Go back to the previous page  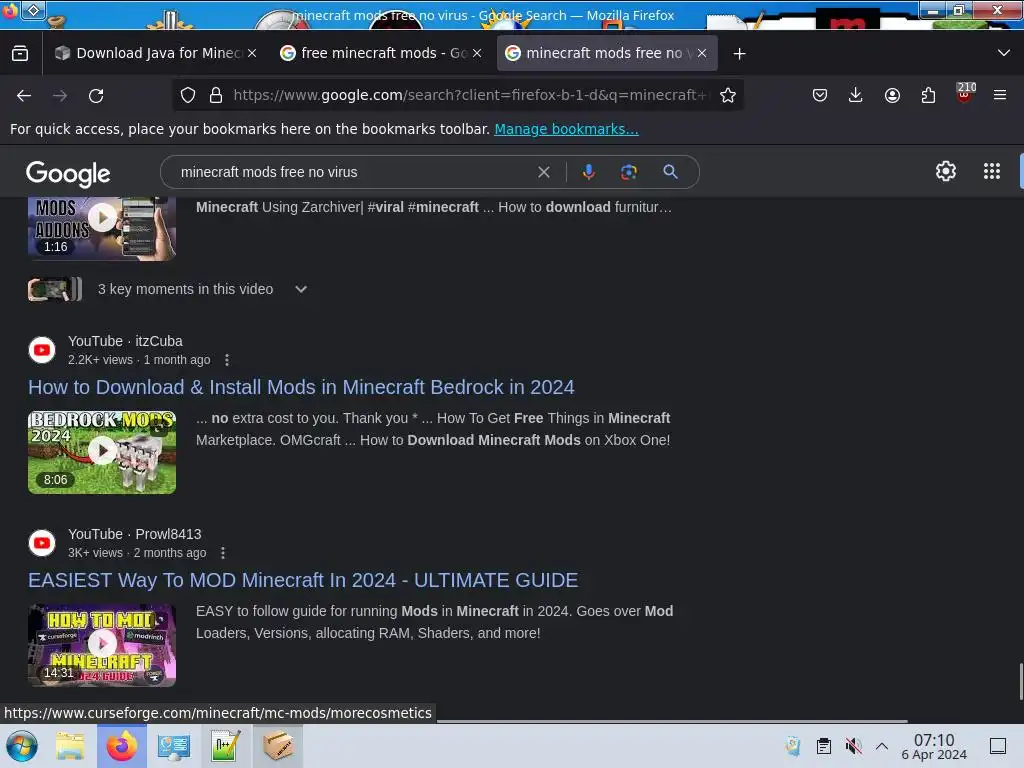[24, 96]
